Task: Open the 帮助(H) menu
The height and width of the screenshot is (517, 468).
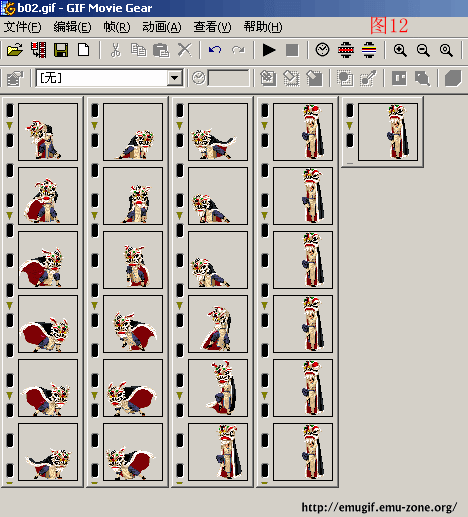Action: pyautogui.click(x=263, y=27)
